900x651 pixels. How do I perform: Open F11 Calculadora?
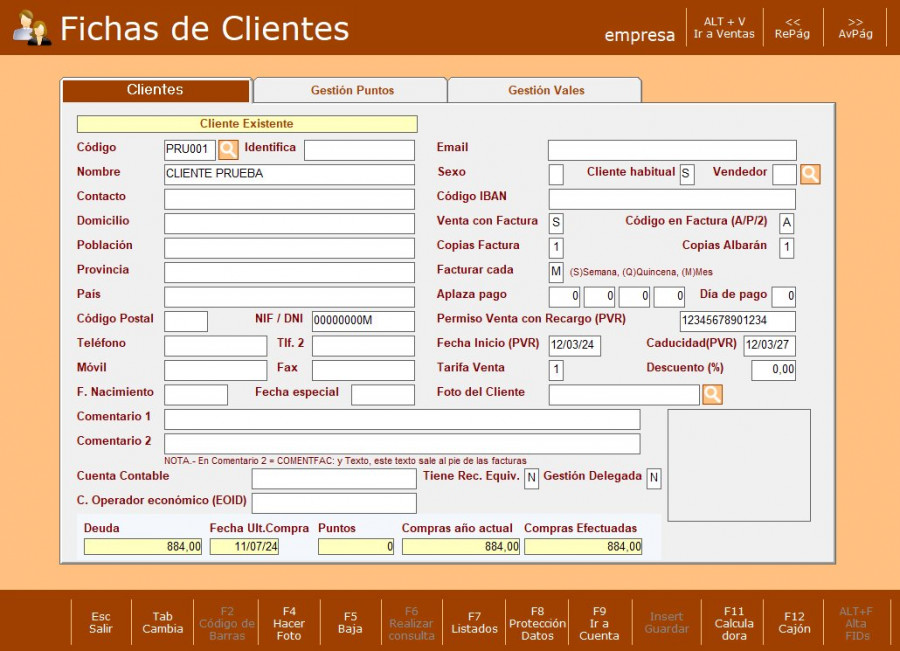(734, 623)
